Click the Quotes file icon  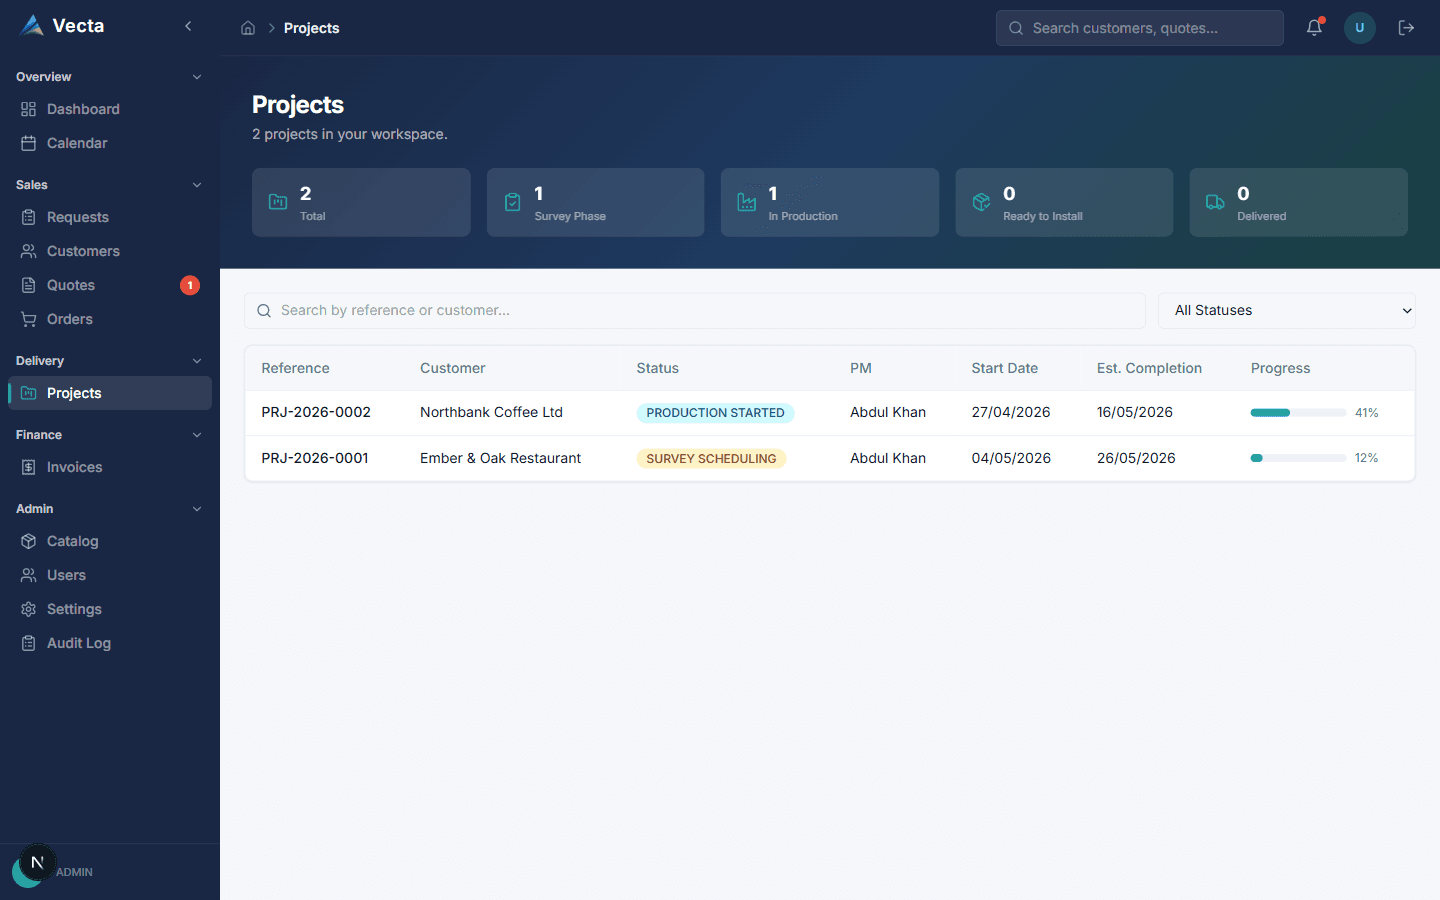(28, 285)
